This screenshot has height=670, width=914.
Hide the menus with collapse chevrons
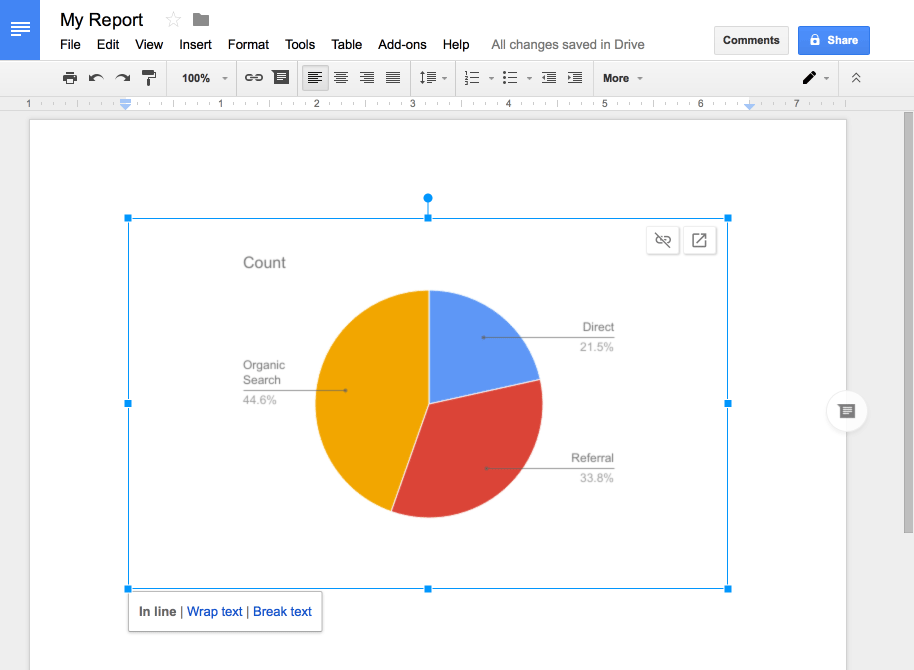[x=856, y=78]
